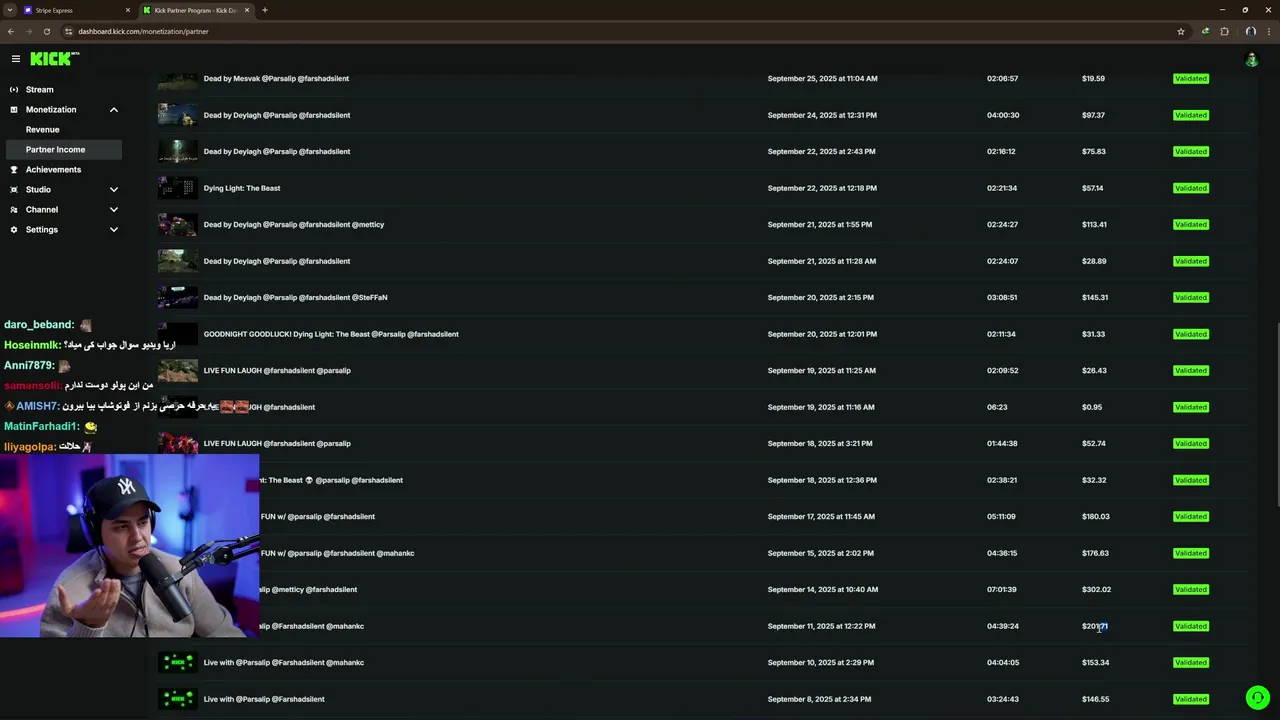Open the hamburger sidebar menu
Viewport: 1280px width, 720px height.
pyautogui.click(x=16, y=59)
